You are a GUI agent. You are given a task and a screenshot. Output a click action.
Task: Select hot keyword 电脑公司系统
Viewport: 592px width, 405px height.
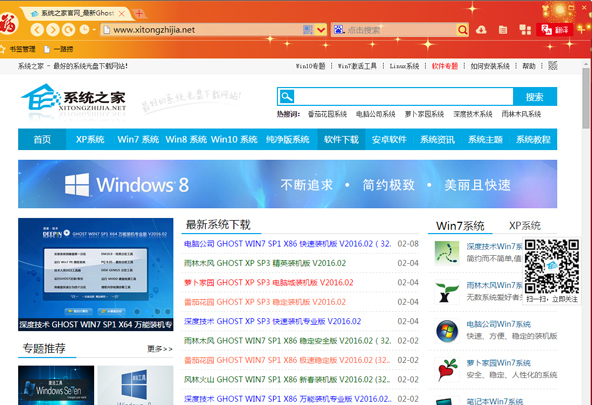[x=376, y=114]
